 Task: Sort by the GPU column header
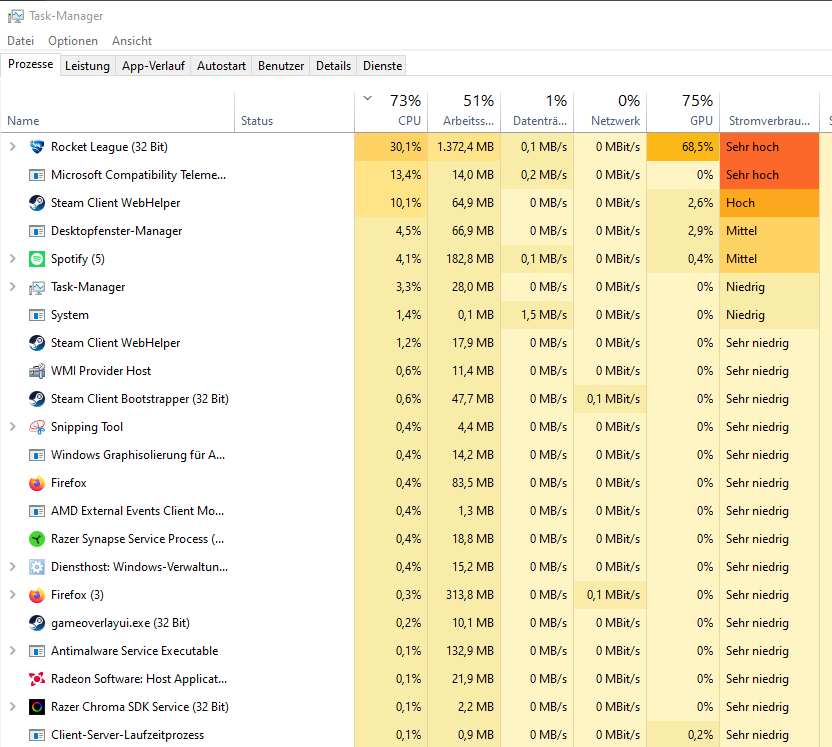[683, 111]
